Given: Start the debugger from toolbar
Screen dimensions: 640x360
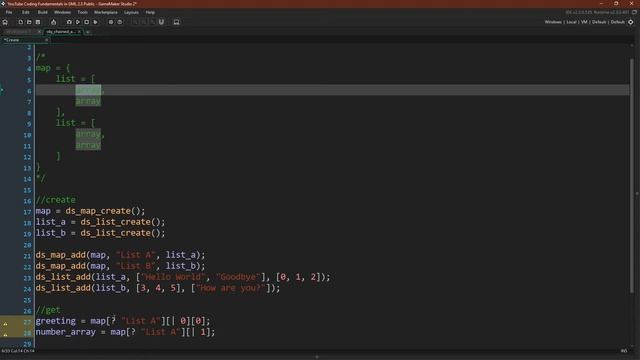Looking at the screenshot, I should [69, 22].
